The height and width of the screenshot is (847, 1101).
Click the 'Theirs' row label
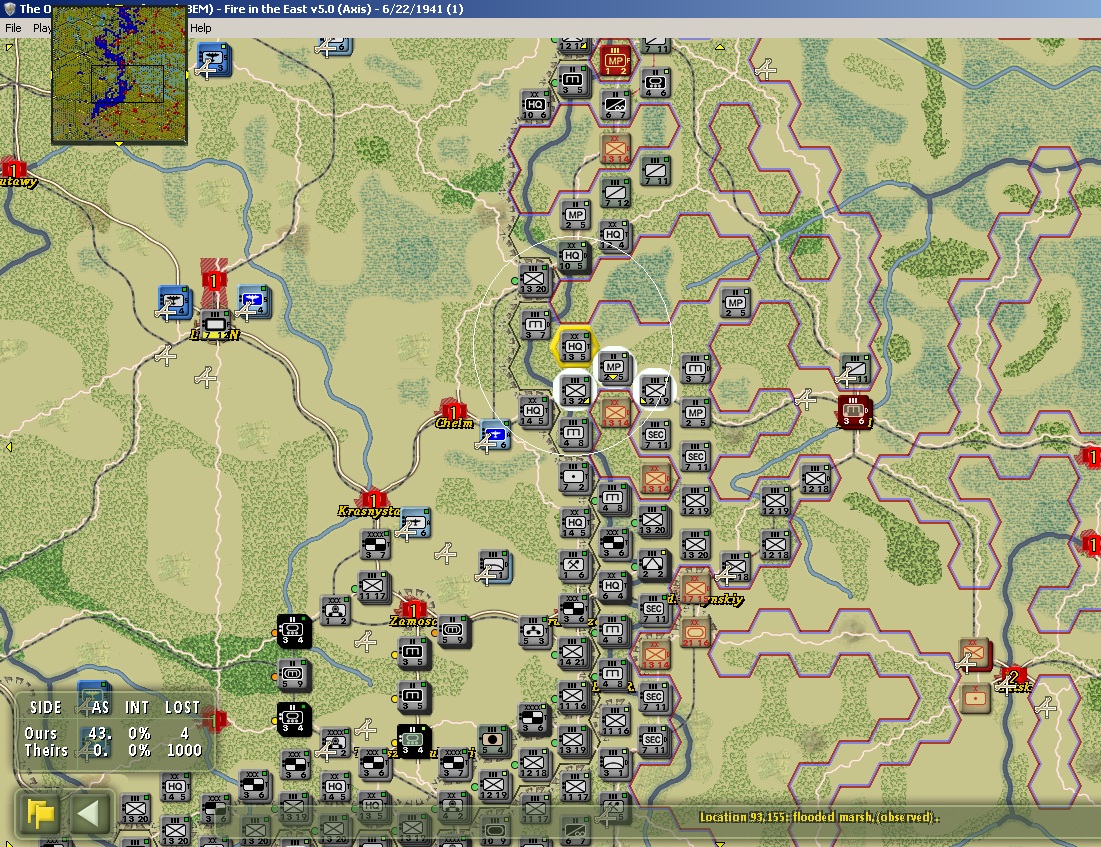(46, 750)
